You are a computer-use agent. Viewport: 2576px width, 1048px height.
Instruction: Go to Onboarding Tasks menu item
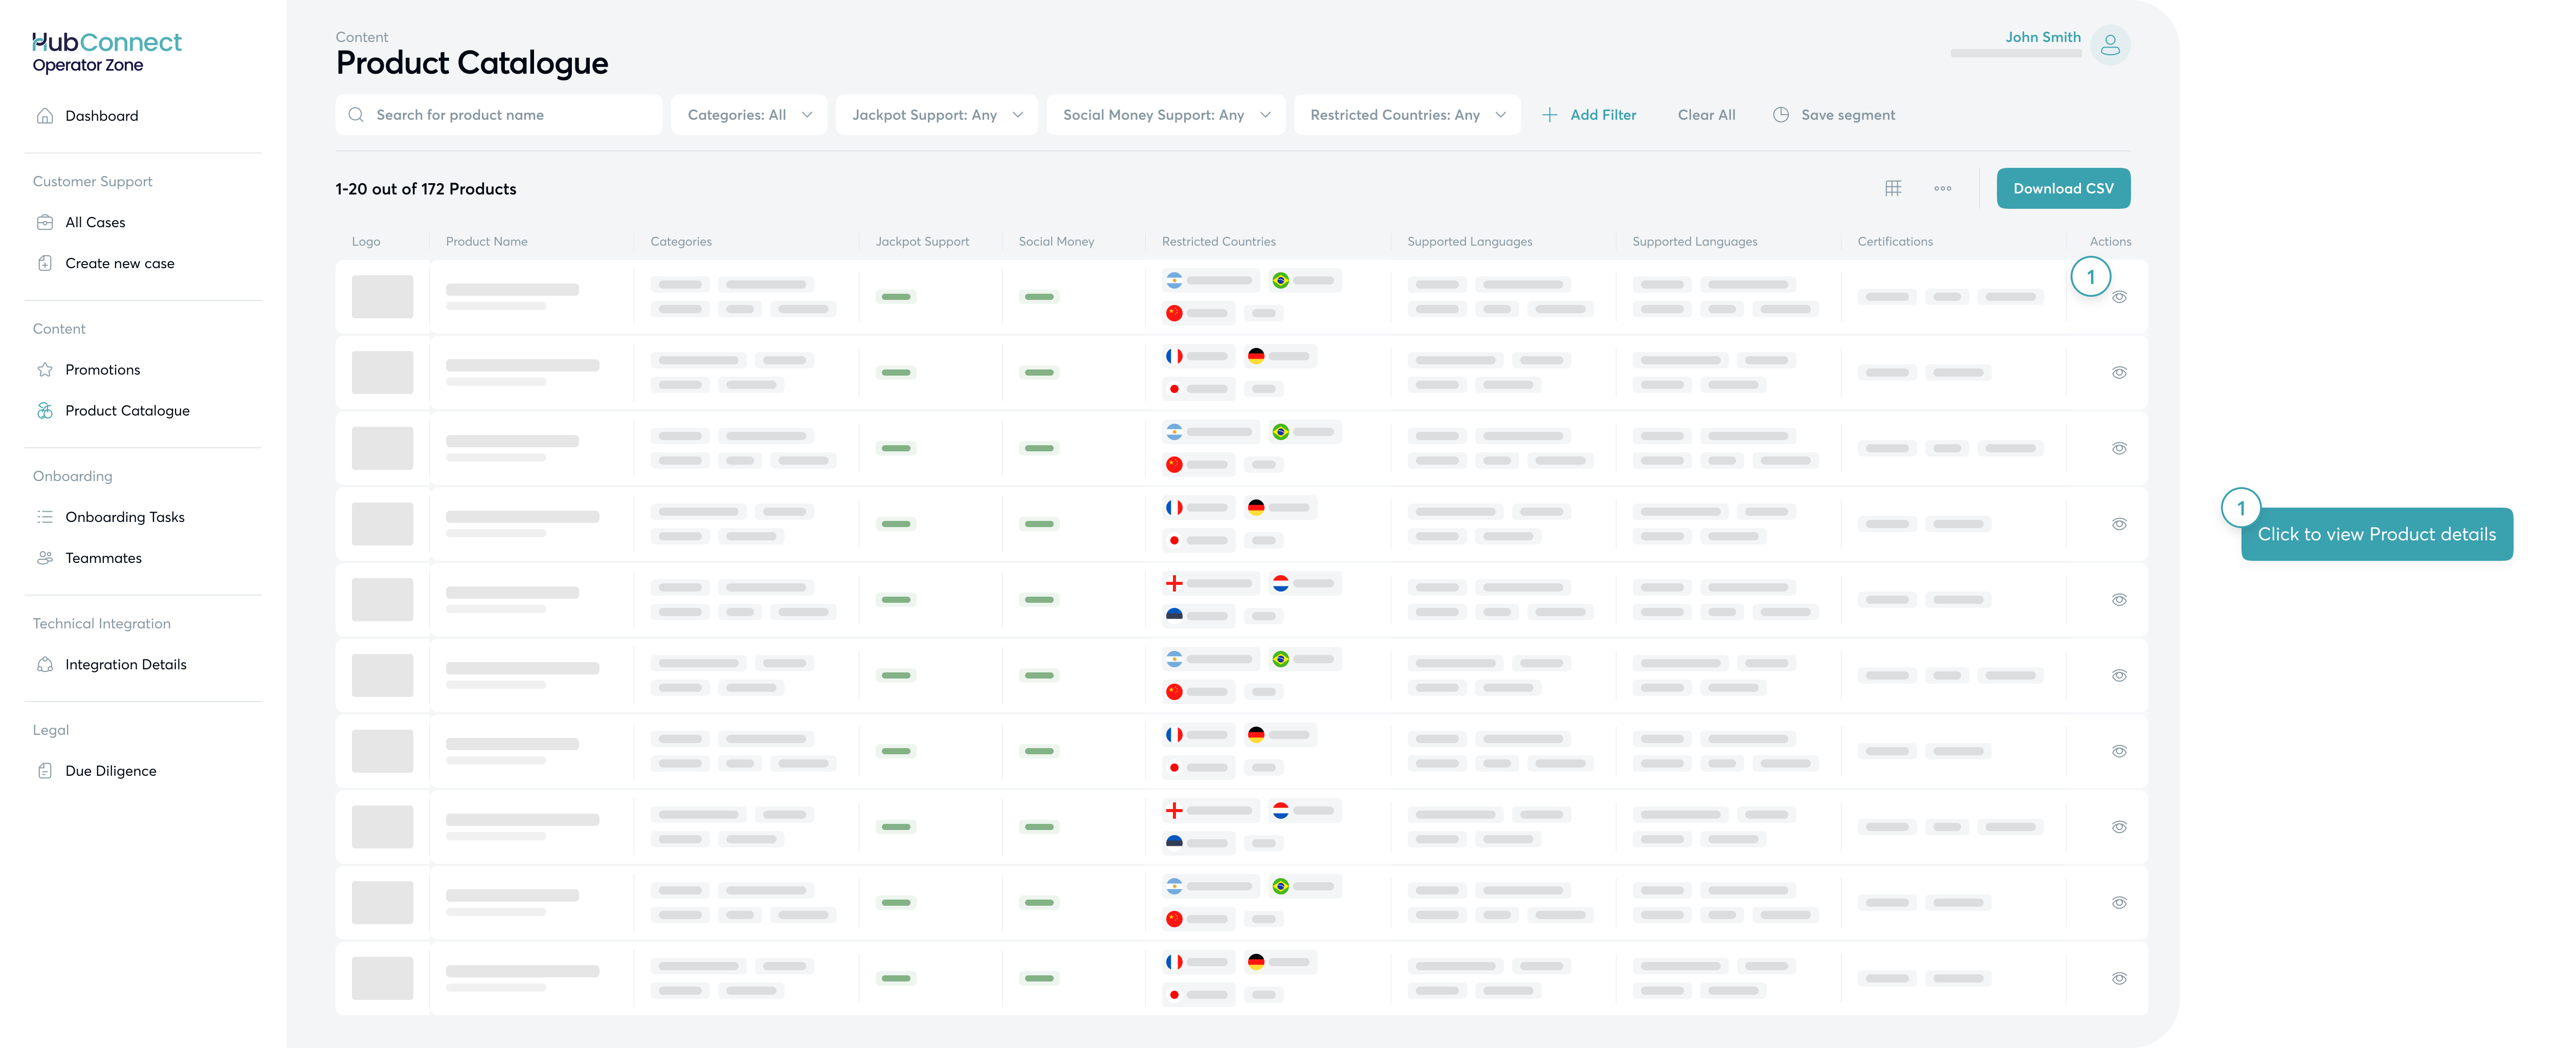pyautogui.click(x=124, y=517)
